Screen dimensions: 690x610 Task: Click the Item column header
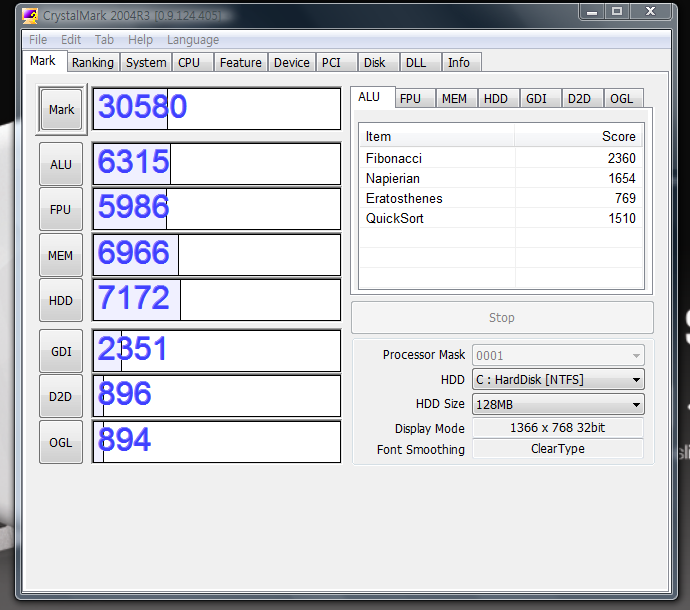(x=437, y=136)
